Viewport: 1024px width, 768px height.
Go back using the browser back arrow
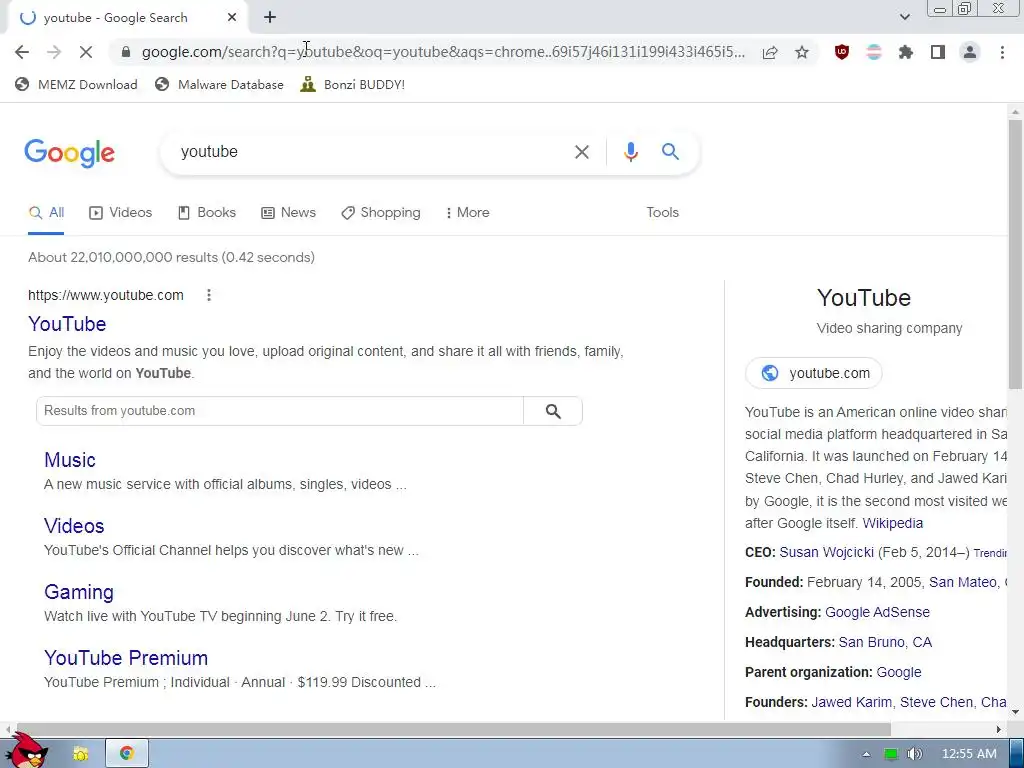coord(22,52)
